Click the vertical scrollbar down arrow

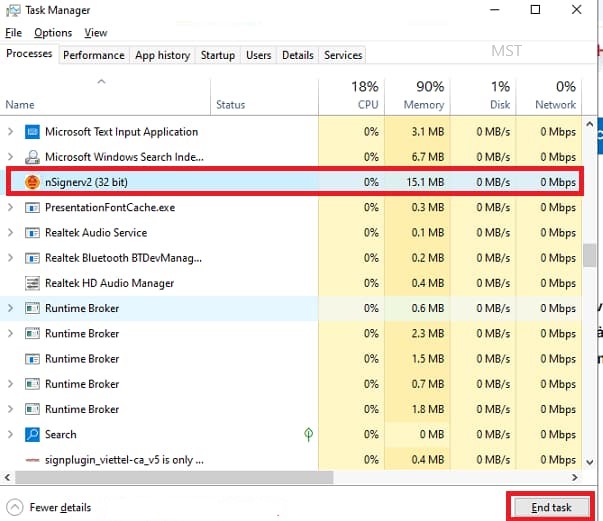coord(590,462)
